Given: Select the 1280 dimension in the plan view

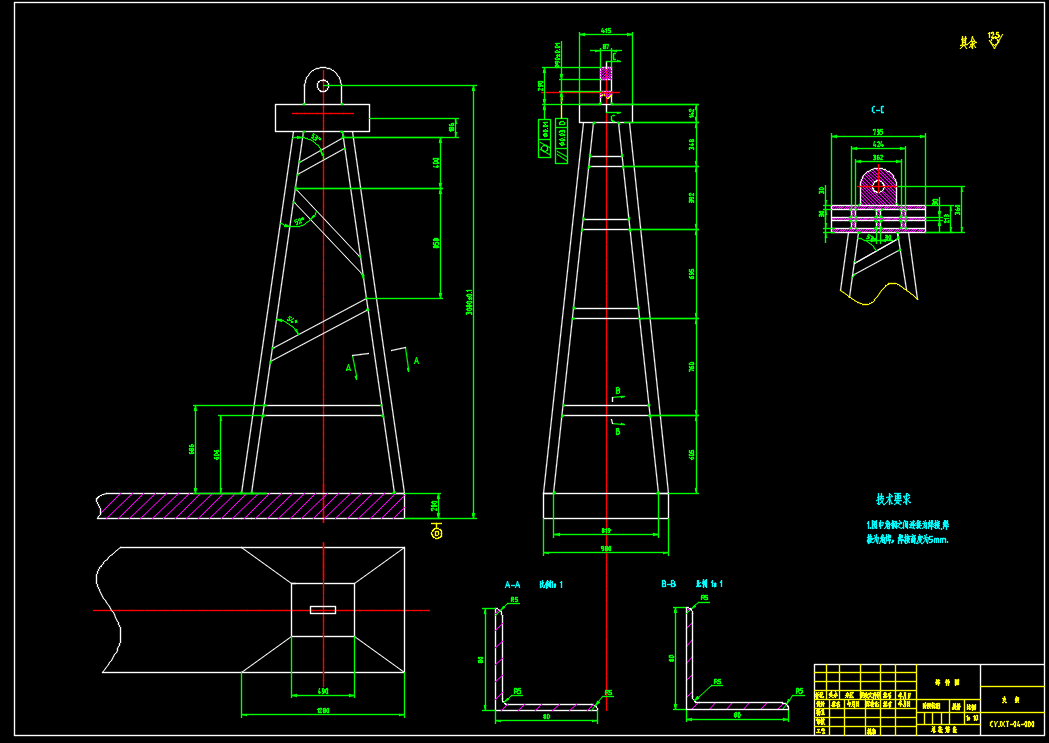Looking at the screenshot, I should pyautogui.click(x=323, y=711).
